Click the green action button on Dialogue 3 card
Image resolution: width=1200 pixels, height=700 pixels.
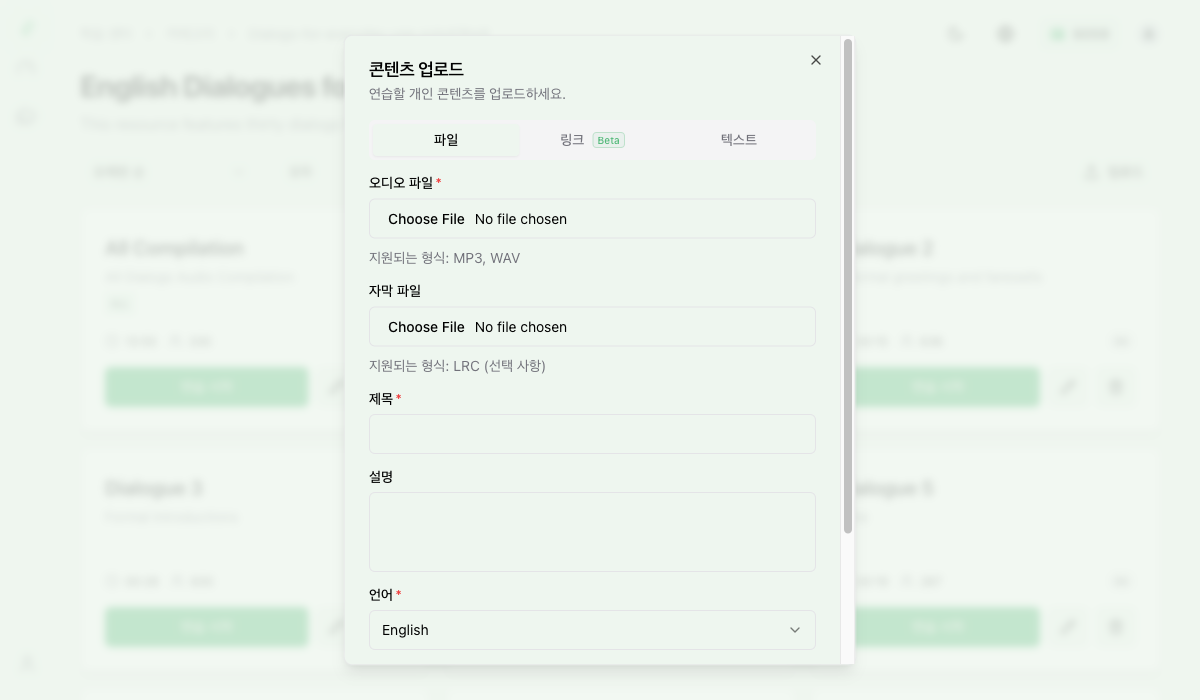[x=206, y=627]
